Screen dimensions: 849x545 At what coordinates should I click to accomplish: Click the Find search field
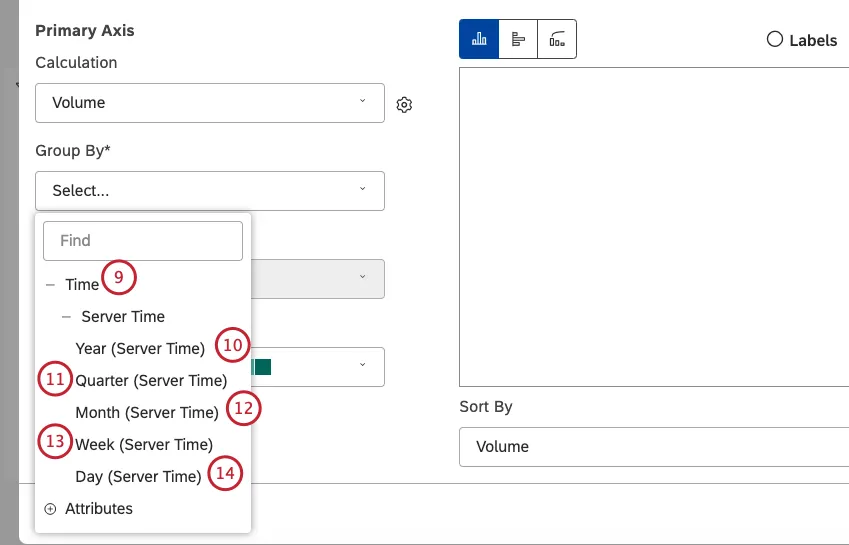(143, 241)
